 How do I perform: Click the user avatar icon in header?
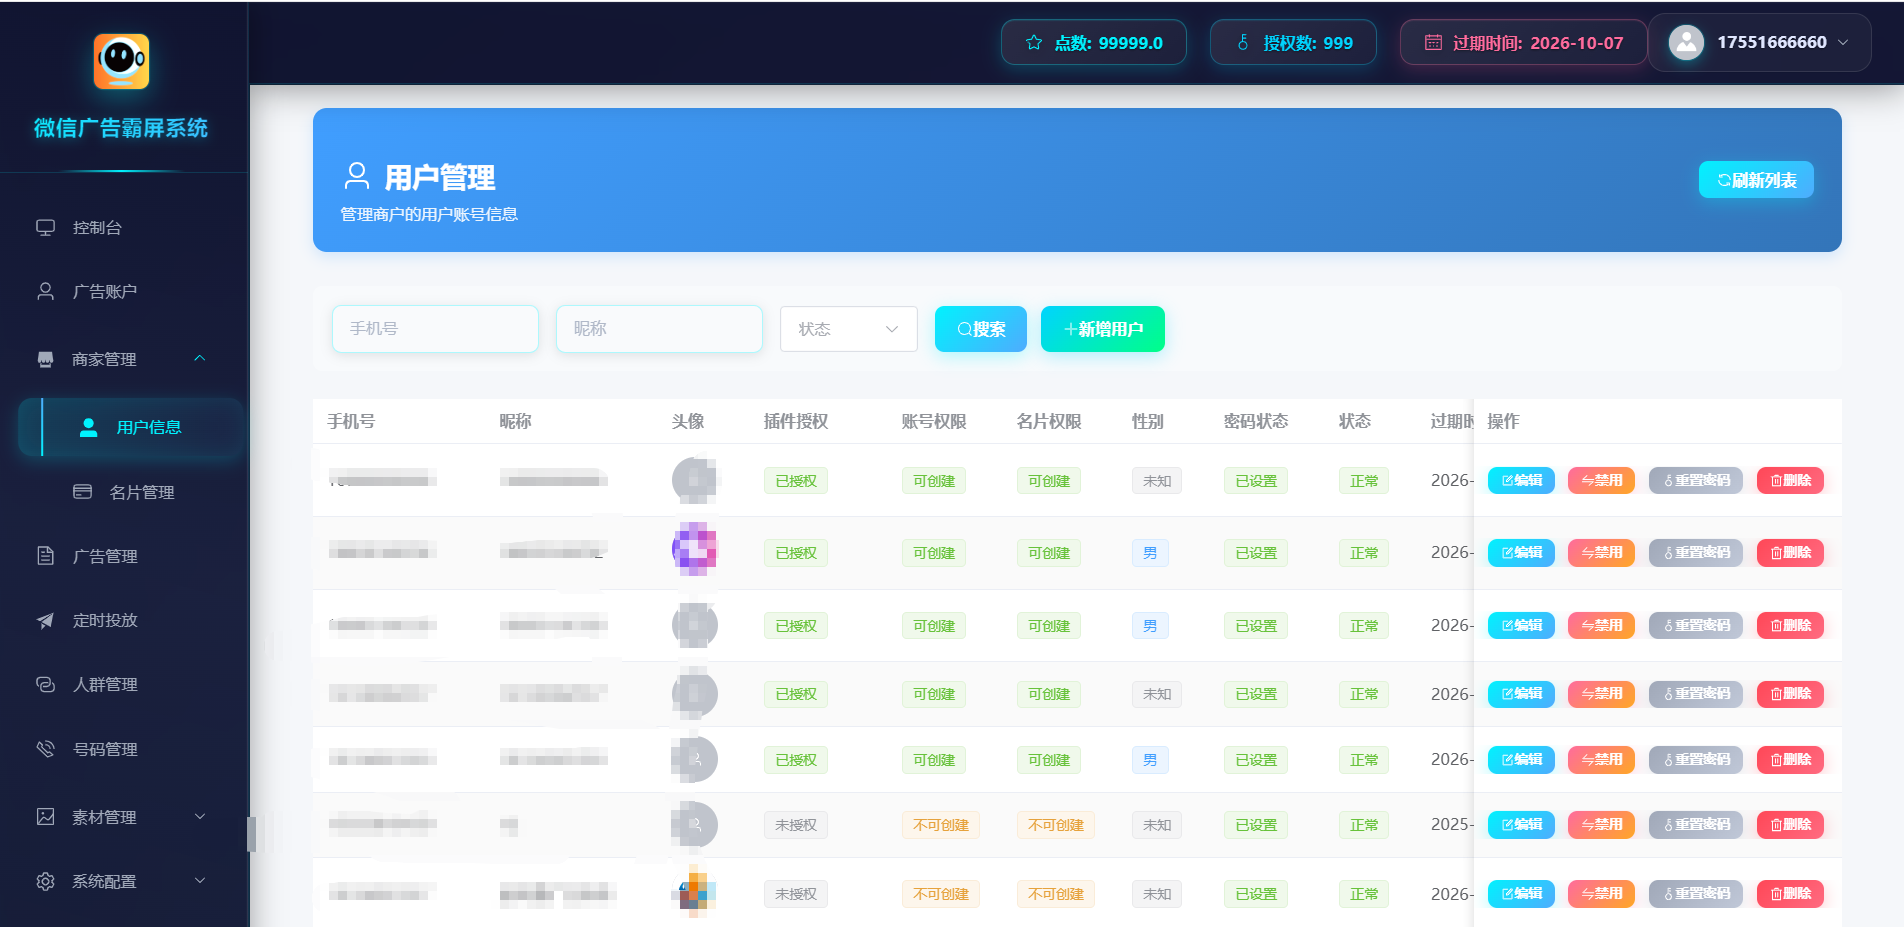point(1686,42)
